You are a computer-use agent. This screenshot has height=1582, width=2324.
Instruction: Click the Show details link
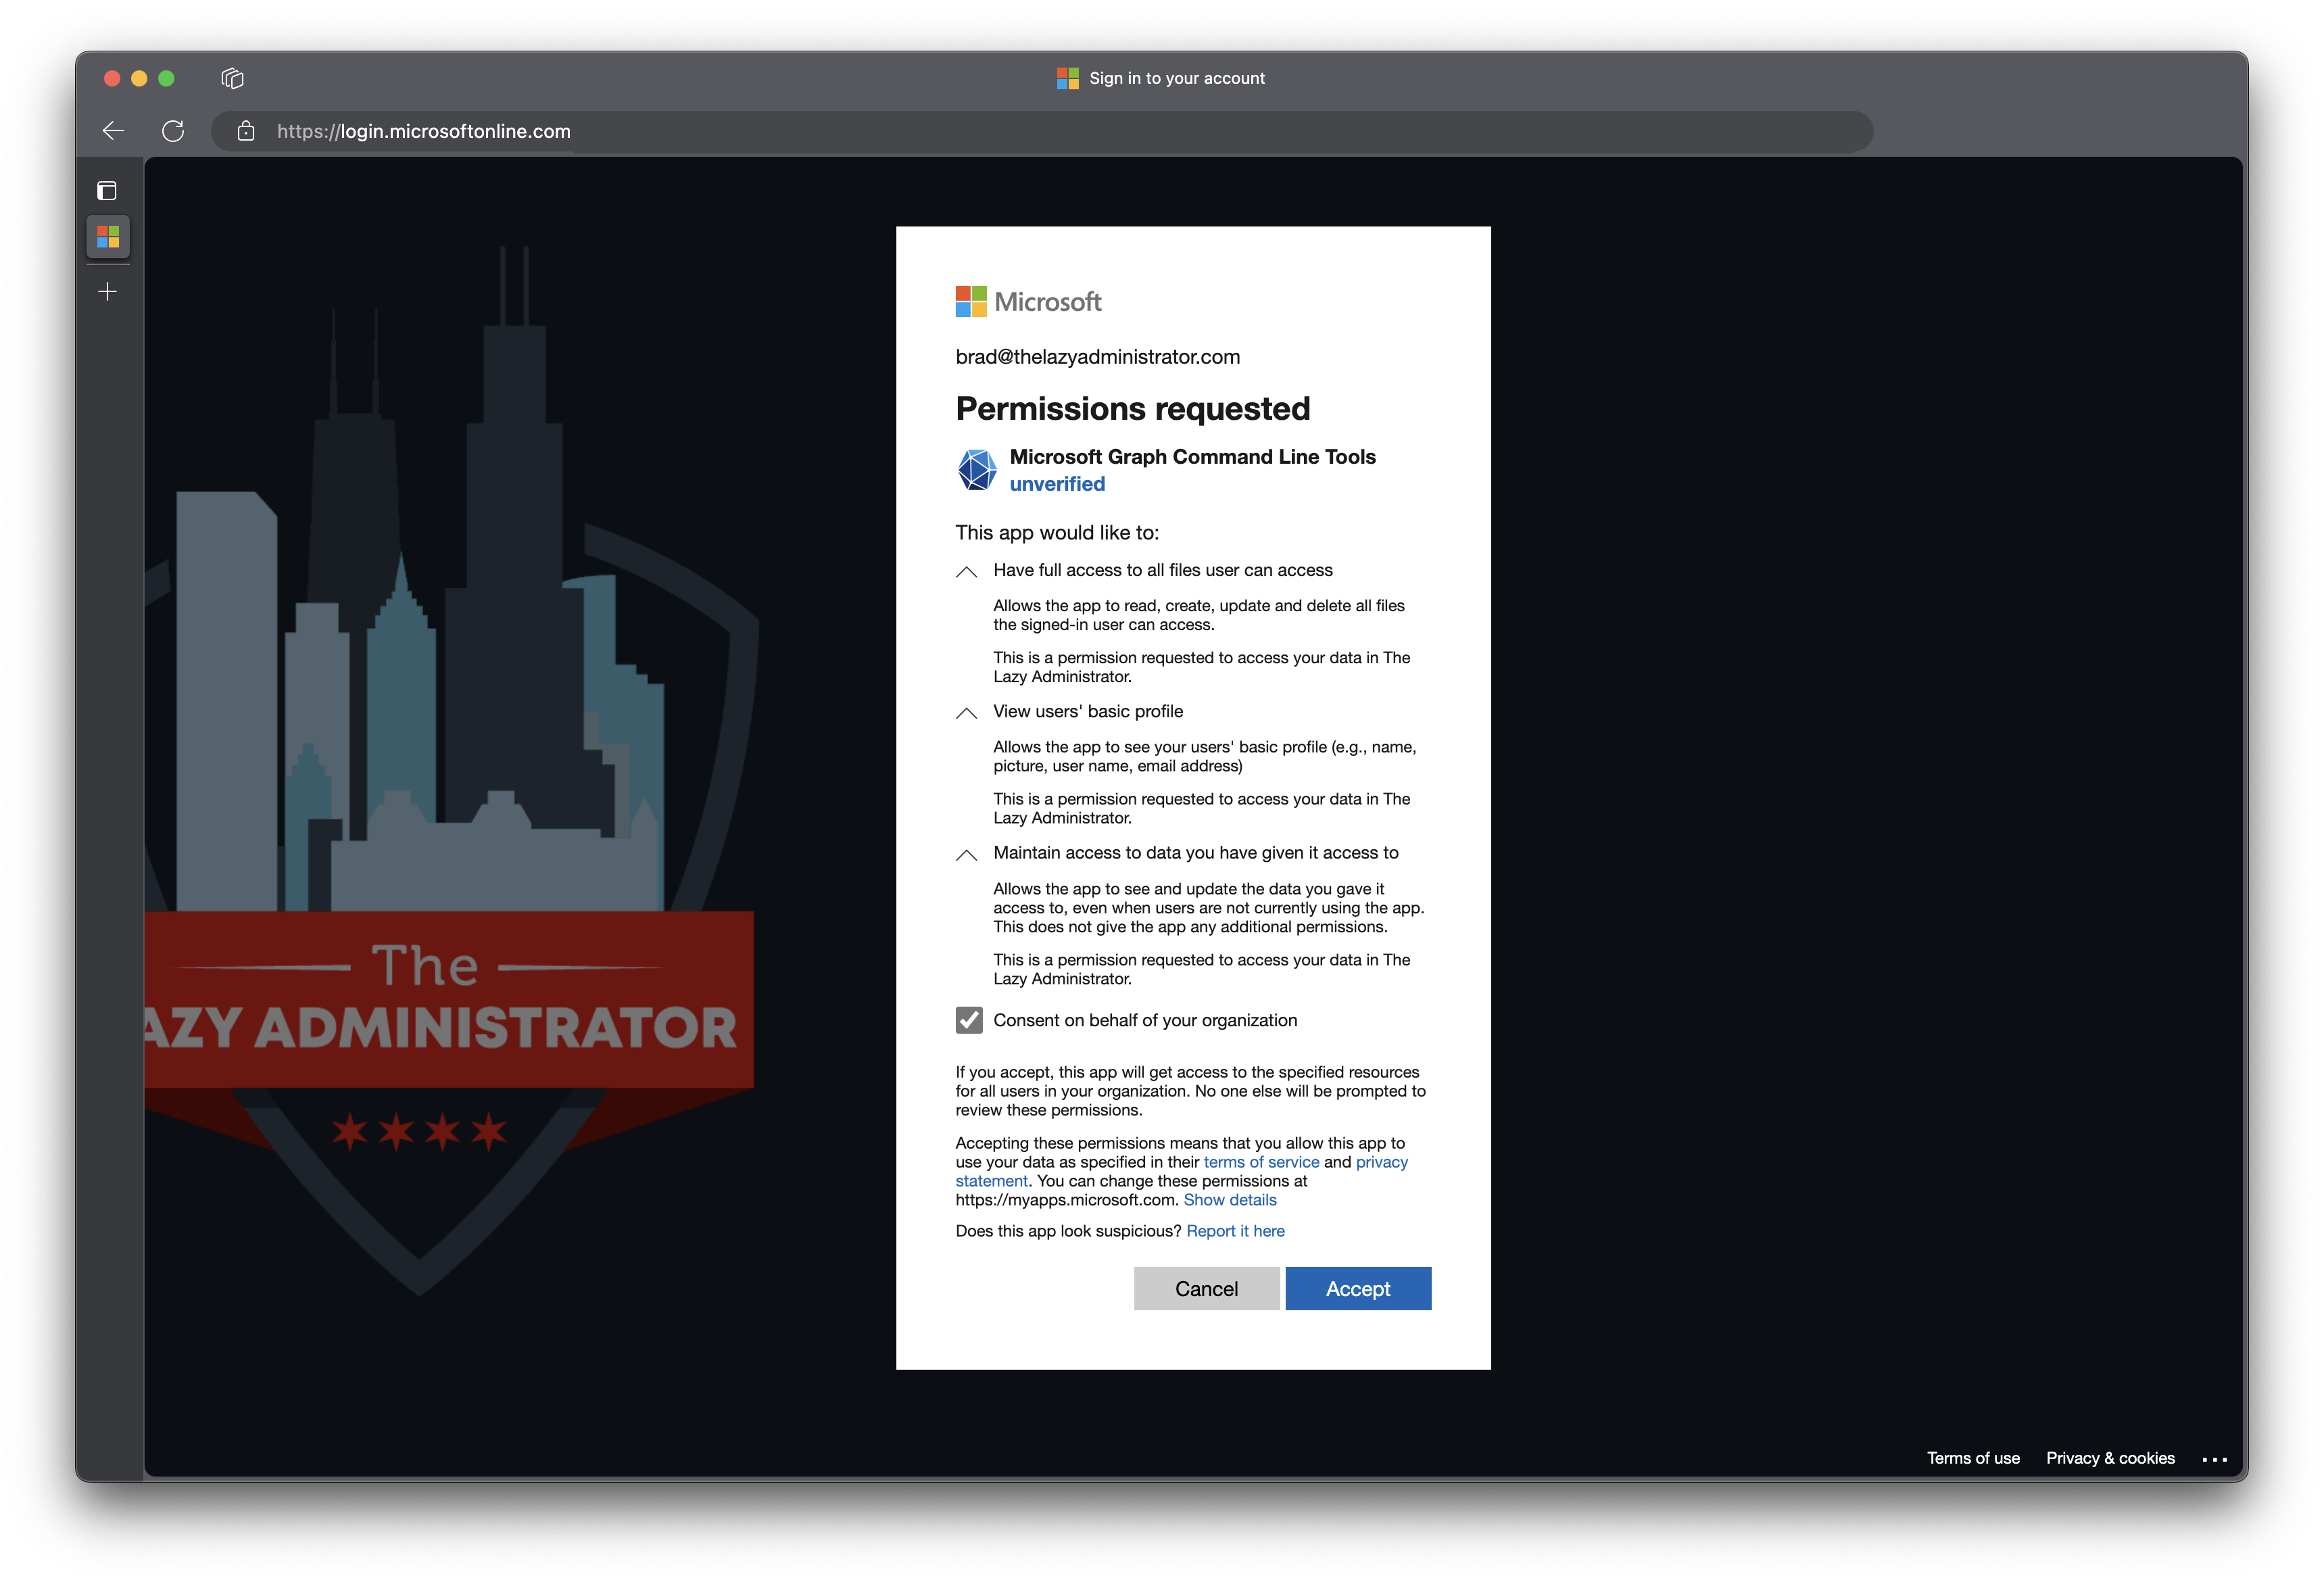[x=1230, y=1200]
